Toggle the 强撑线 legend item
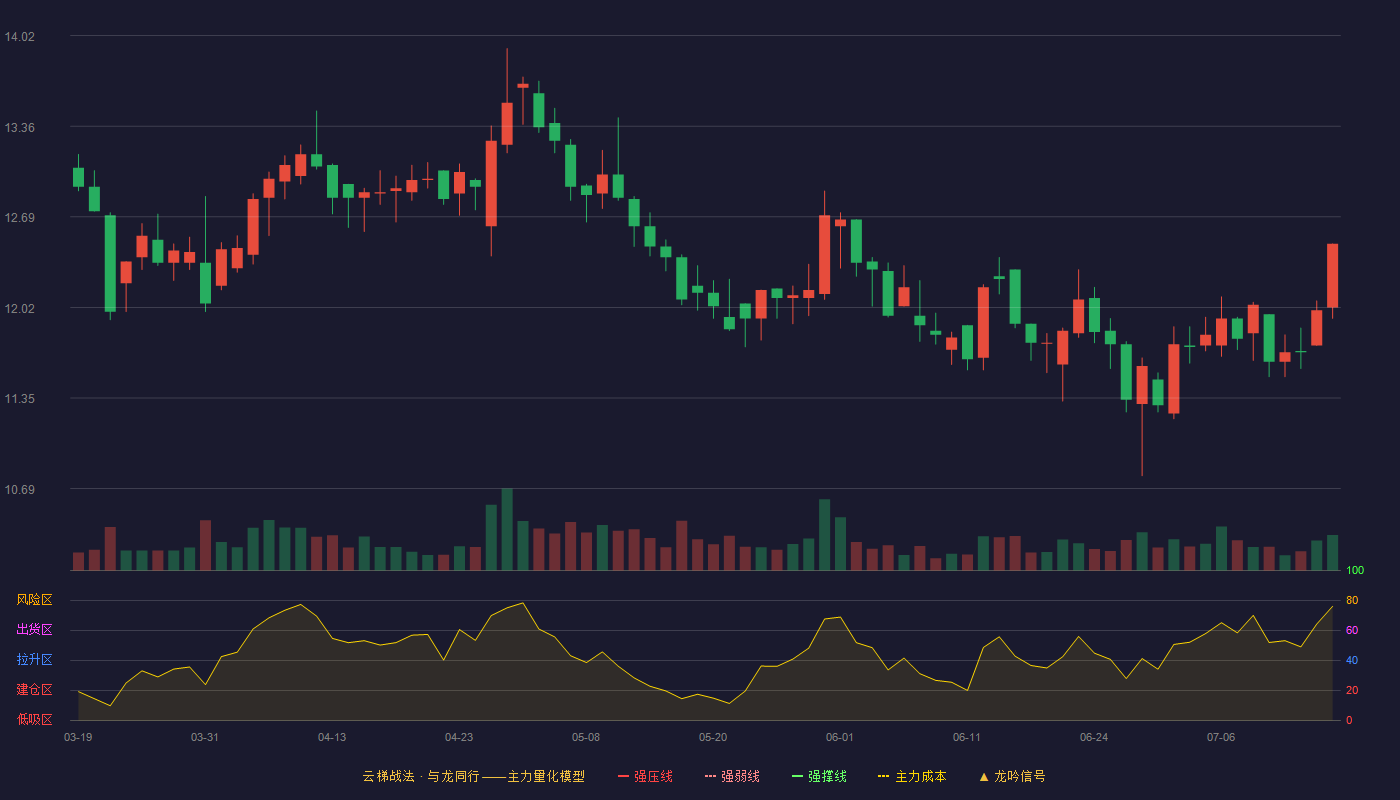 [819, 776]
